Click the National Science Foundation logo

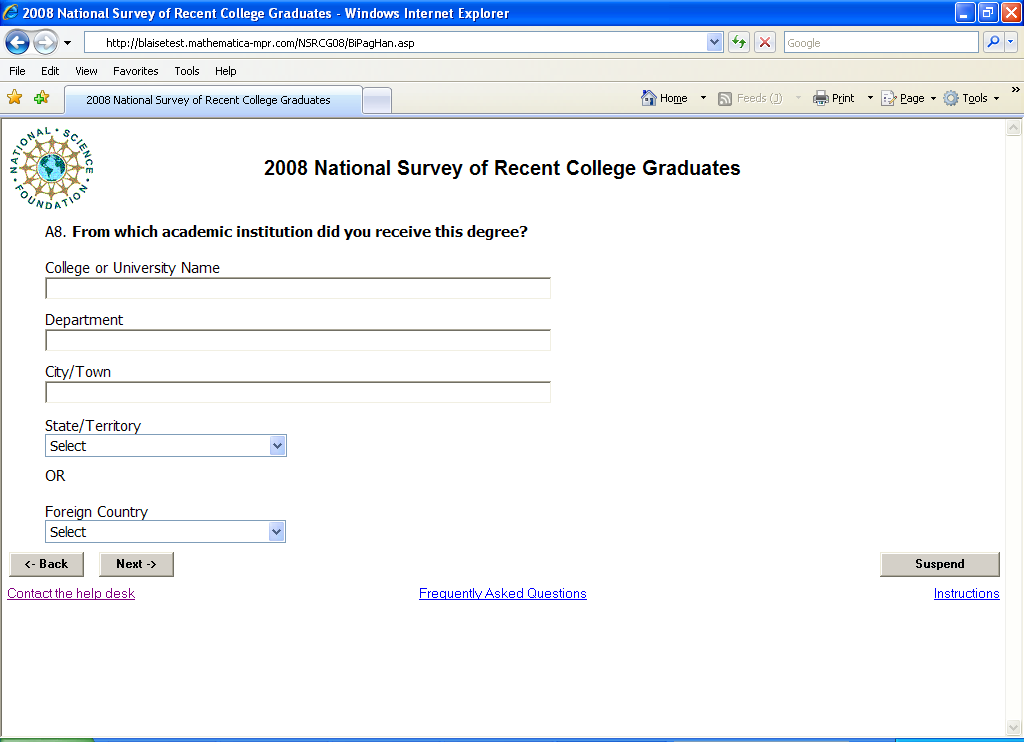point(52,168)
